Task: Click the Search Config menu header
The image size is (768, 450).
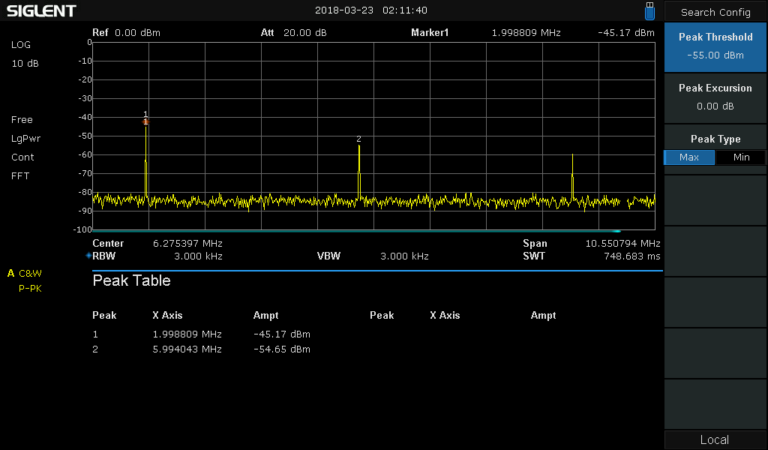Action: pos(715,12)
